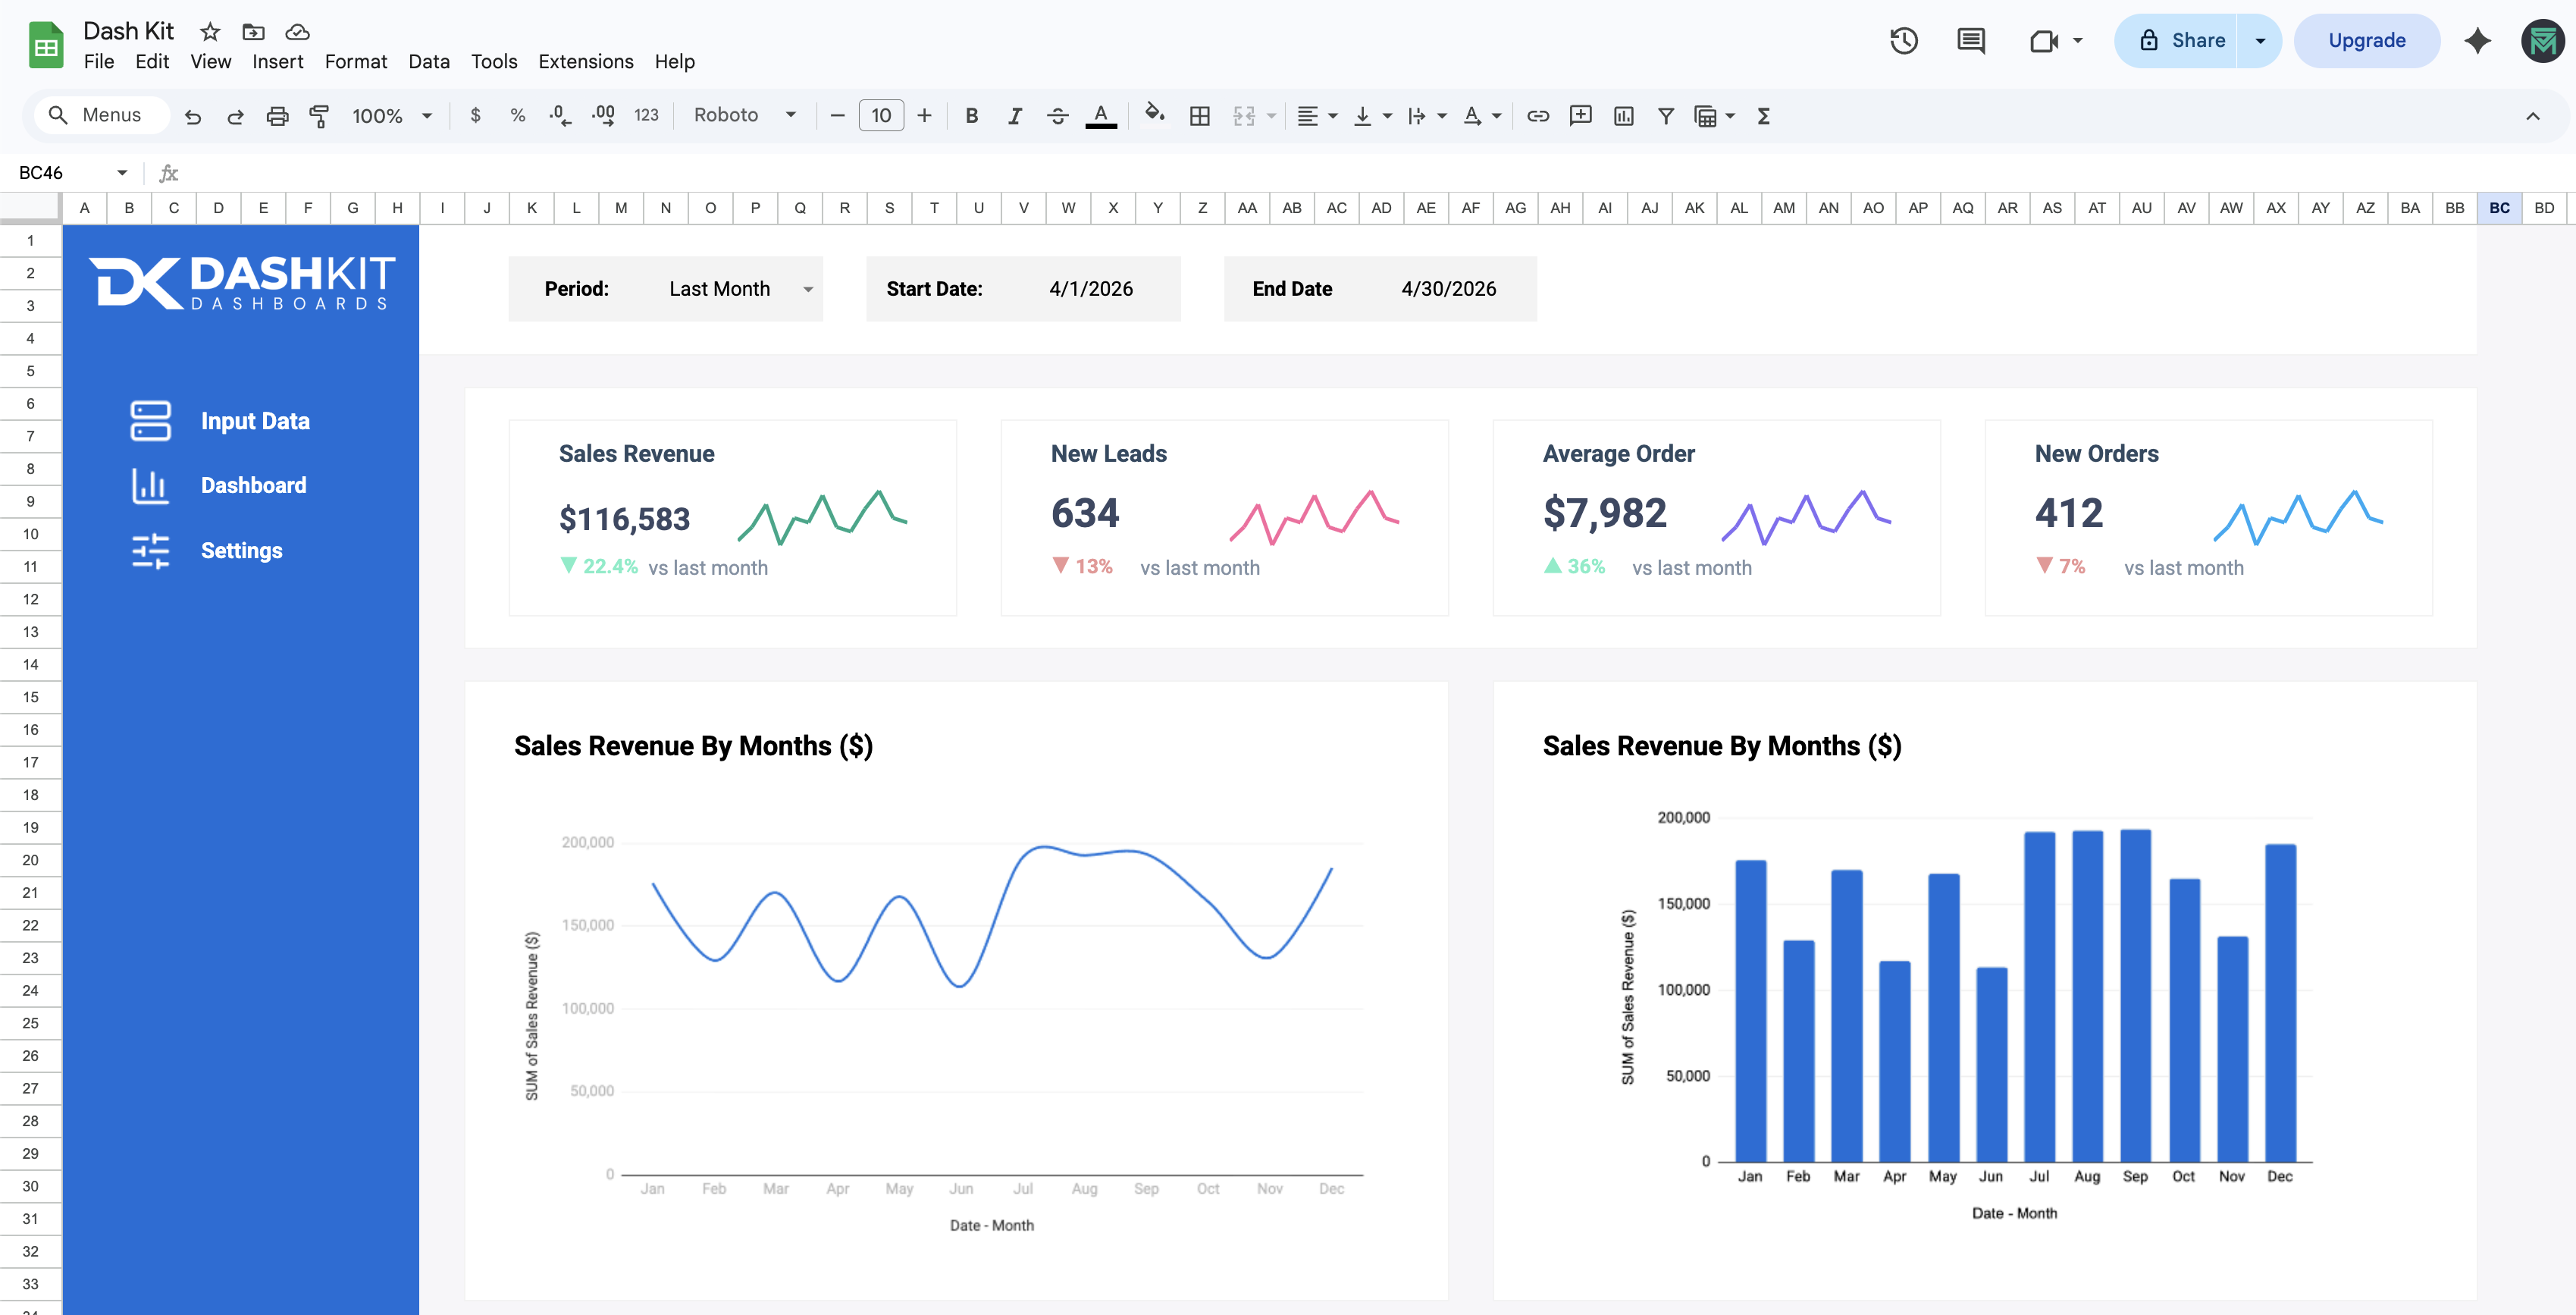Click the Share button
The height and width of the screenshot is (1315, 2576).
2176,41
